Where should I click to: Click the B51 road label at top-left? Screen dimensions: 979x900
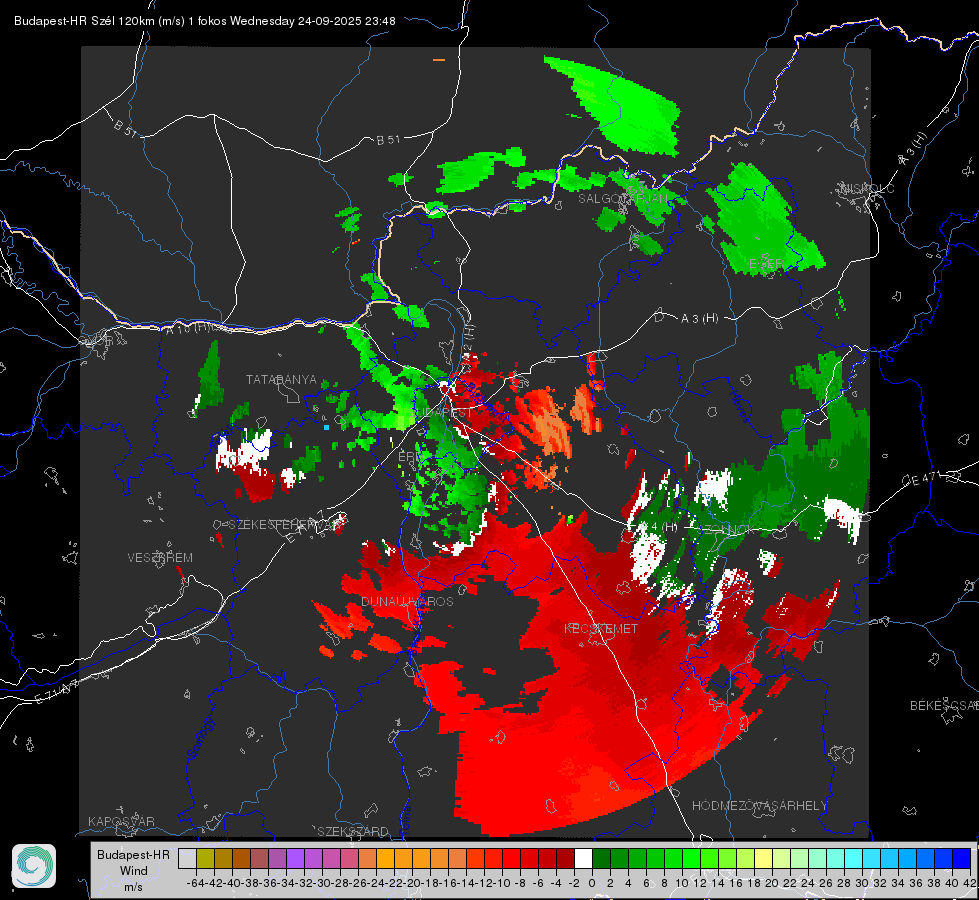124,128
